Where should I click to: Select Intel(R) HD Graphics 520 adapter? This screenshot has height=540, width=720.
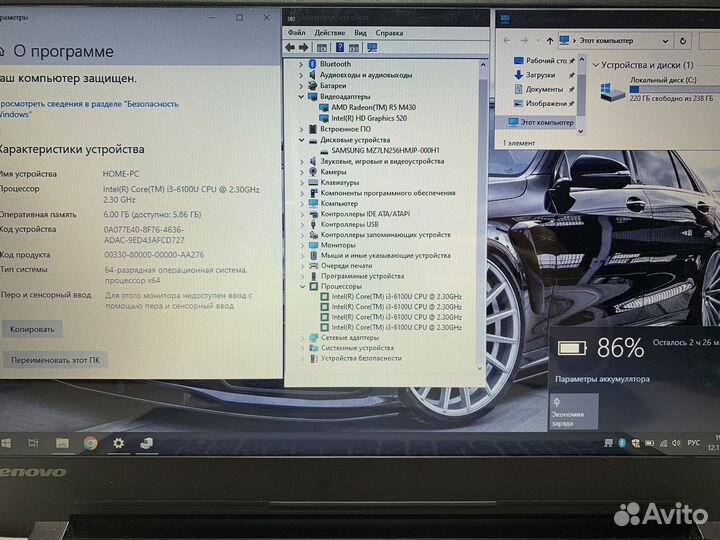point(369,118)
